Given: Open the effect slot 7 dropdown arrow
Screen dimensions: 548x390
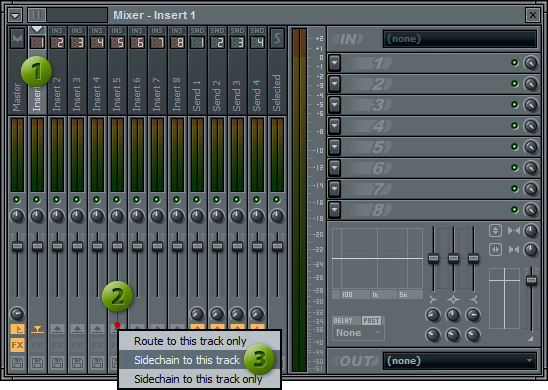Looking at the screenshot, I should [x=334, y=189].
